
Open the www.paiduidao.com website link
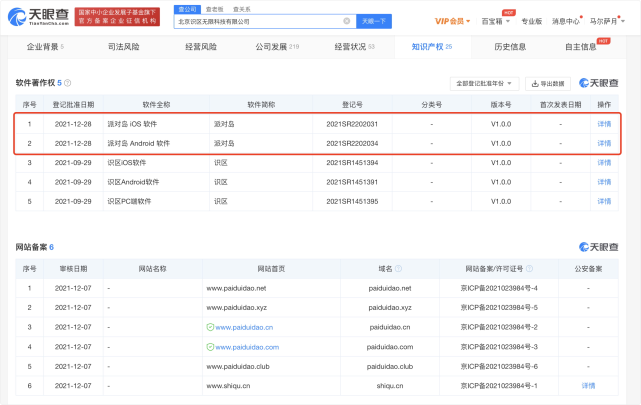click(x=247, y=347)
